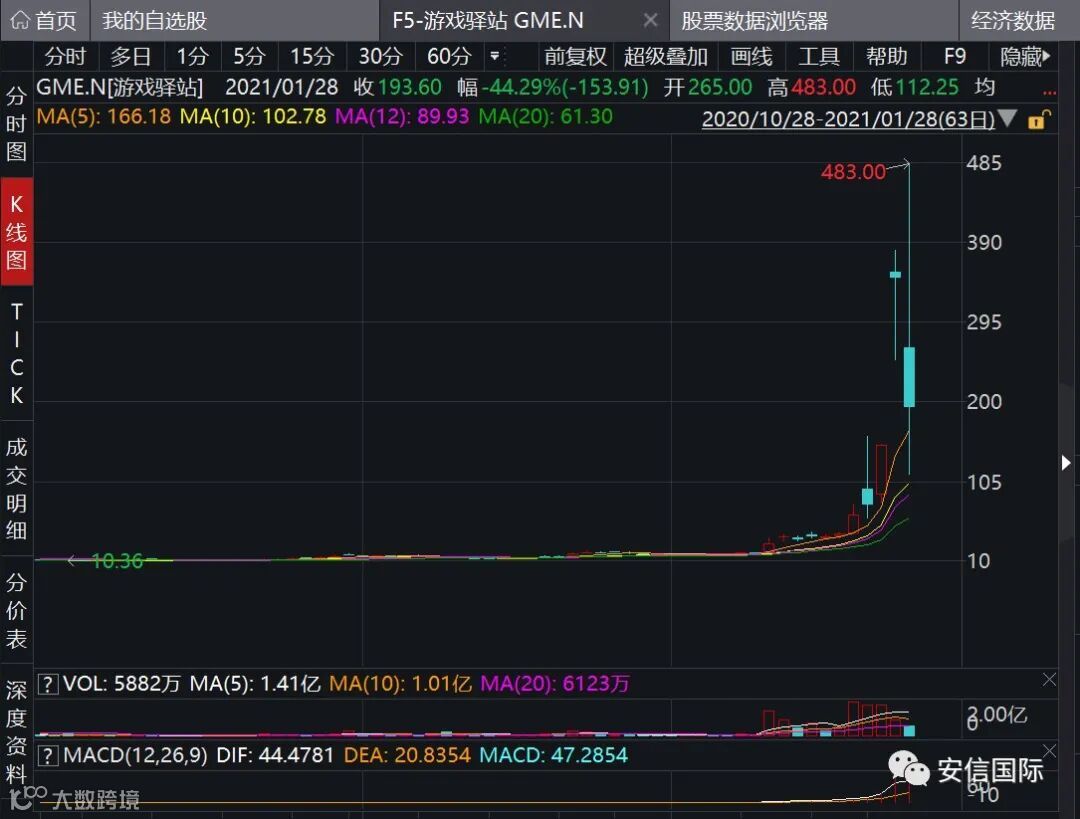
Task: Click the VOL: 5882万 label
Action: 121,684
